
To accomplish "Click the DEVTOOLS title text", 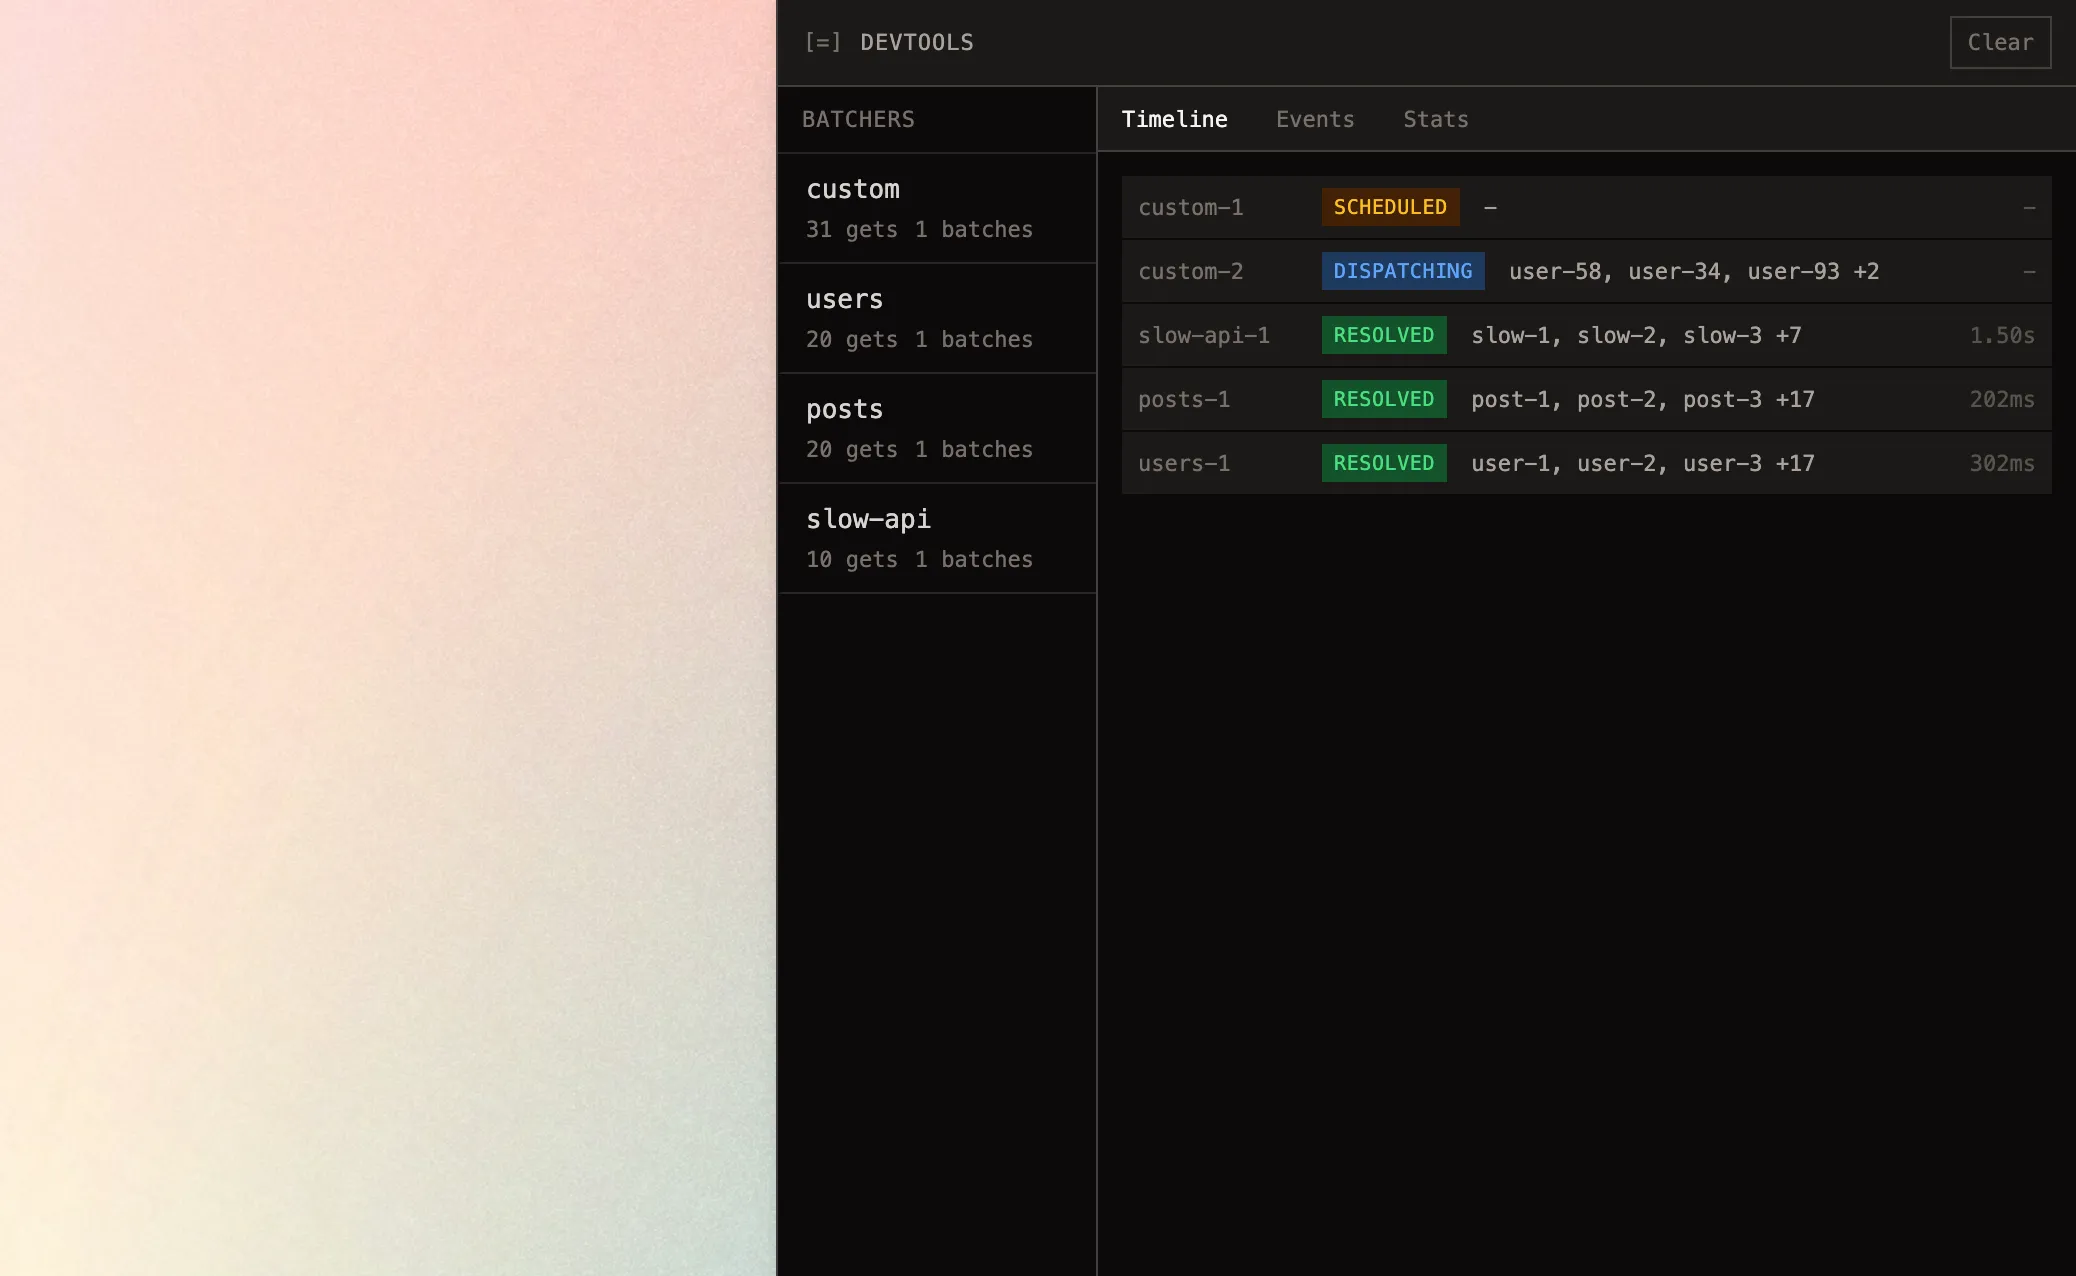I will pos(917,42).
